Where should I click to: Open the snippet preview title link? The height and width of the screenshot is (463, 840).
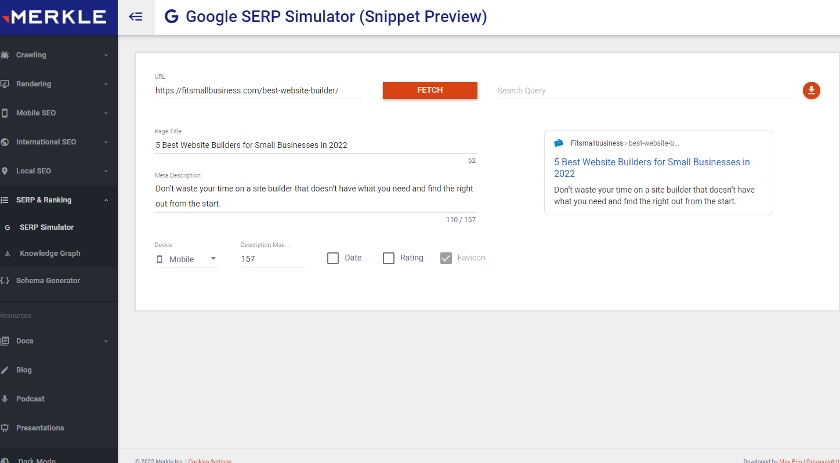(x=651, y=167)
